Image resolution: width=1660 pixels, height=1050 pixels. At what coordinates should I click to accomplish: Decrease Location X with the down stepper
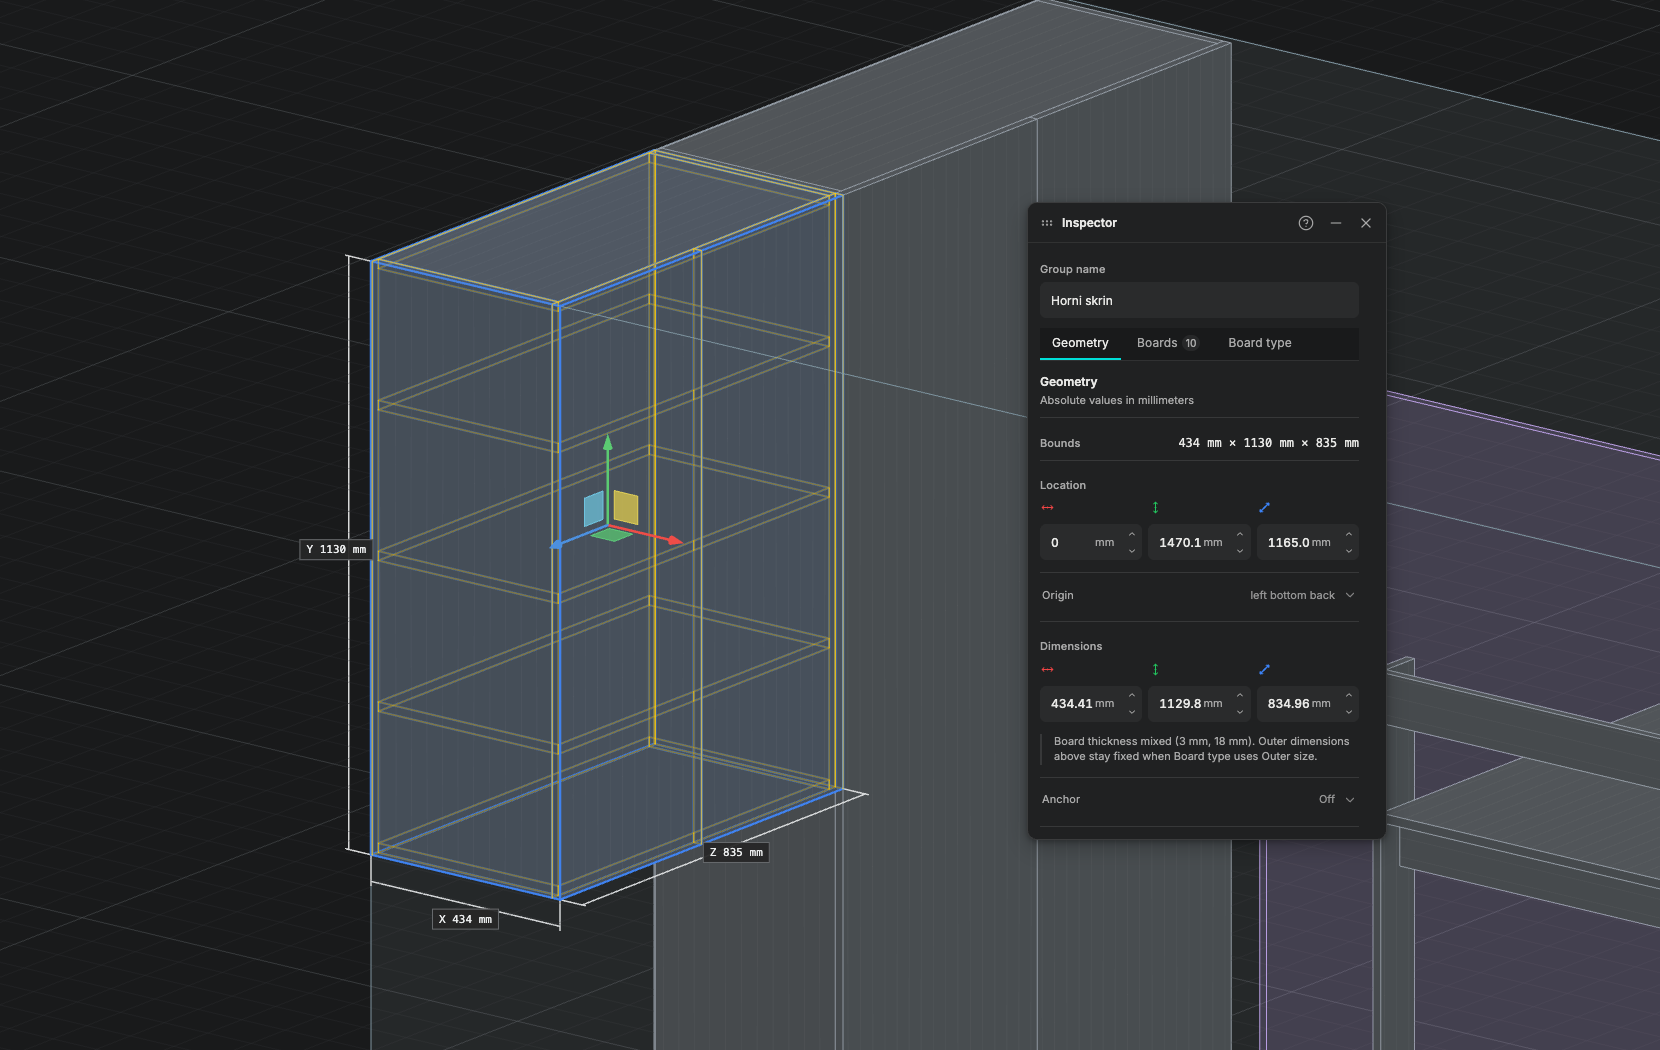tap(1132, 551)
